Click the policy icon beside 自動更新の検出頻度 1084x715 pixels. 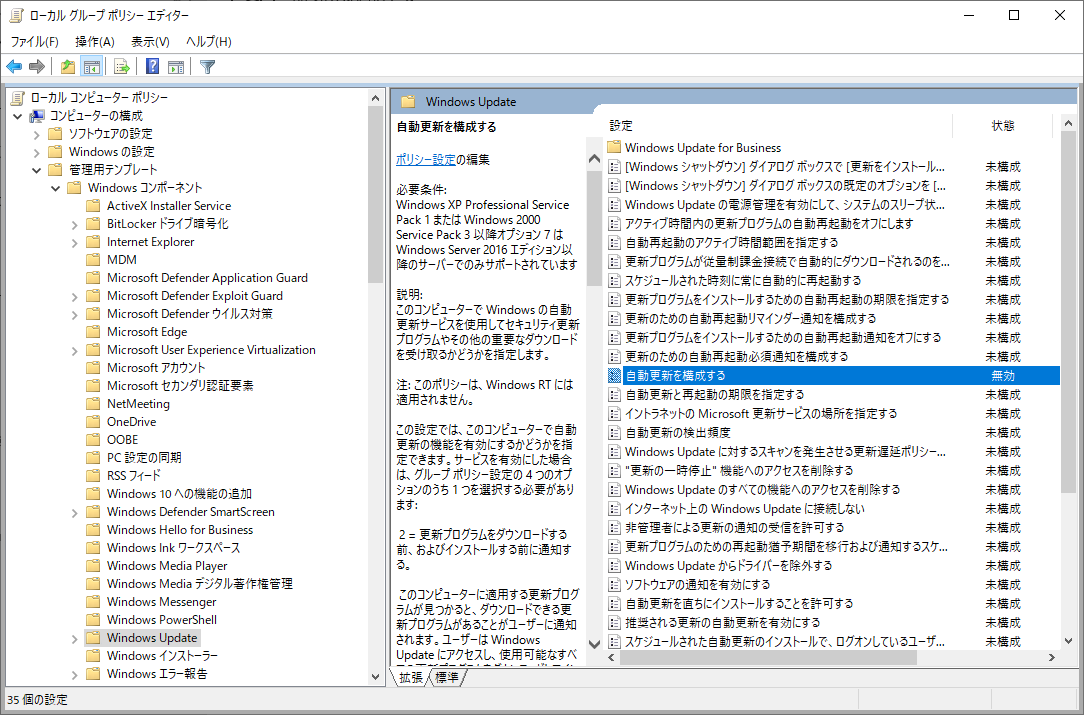pos(614,433)
